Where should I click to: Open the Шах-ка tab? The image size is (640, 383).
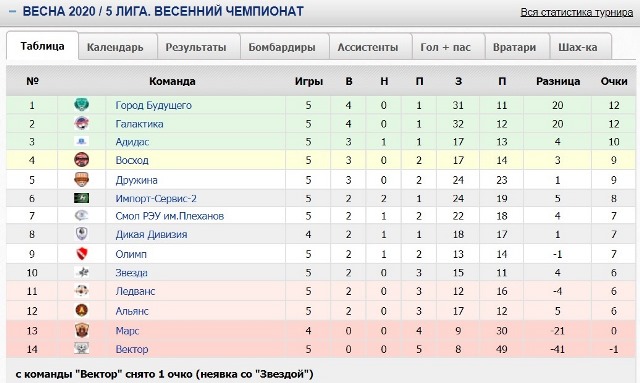(578, 47)
